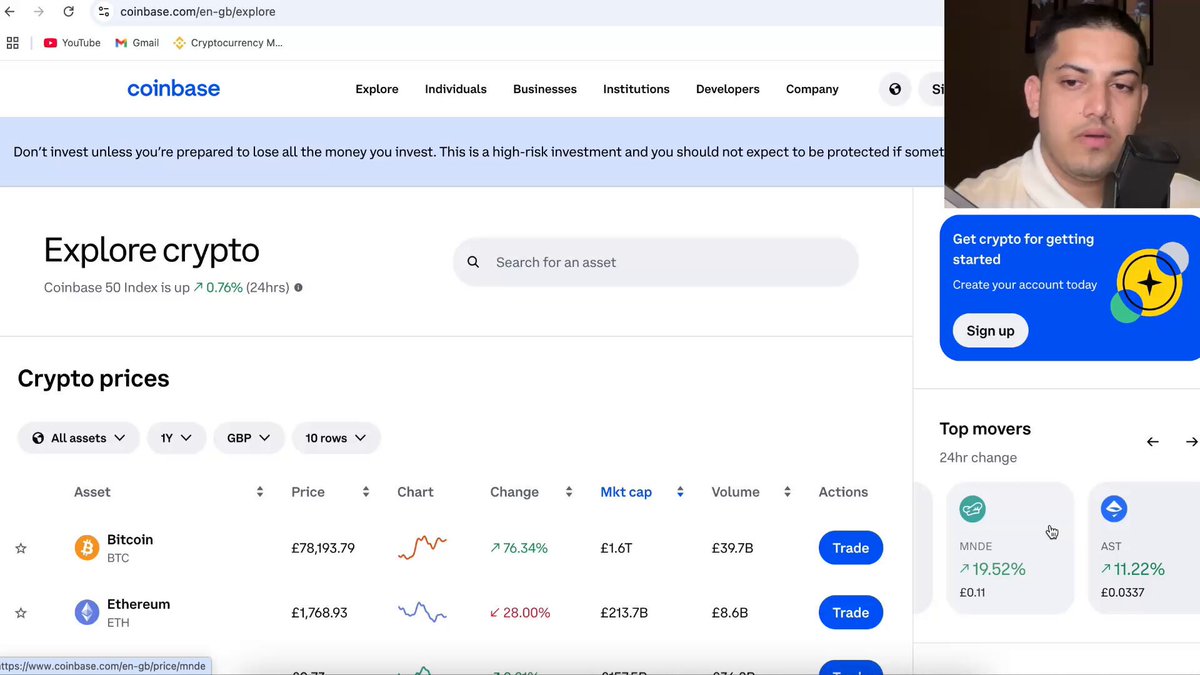The width and height of the screenshot is (1200, 675).
Task: Open the Individuals menu
Action: click(x=456, y=89)
